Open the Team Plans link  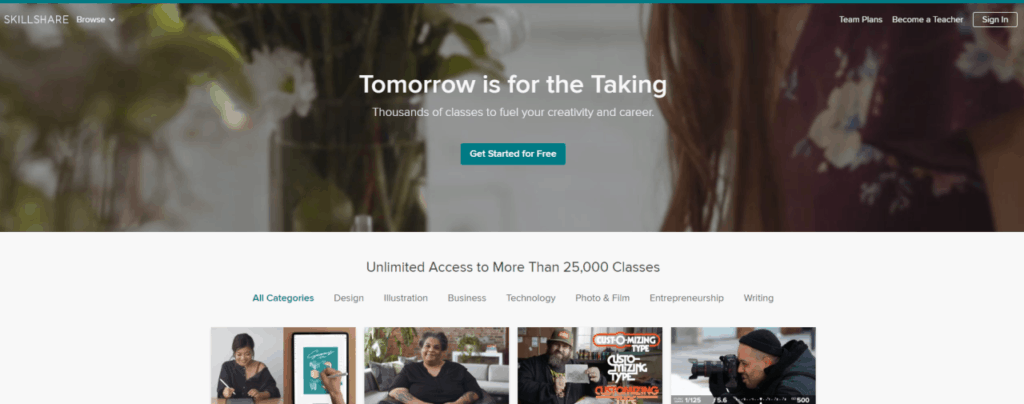pyautogui.click(x=860, y=20)
